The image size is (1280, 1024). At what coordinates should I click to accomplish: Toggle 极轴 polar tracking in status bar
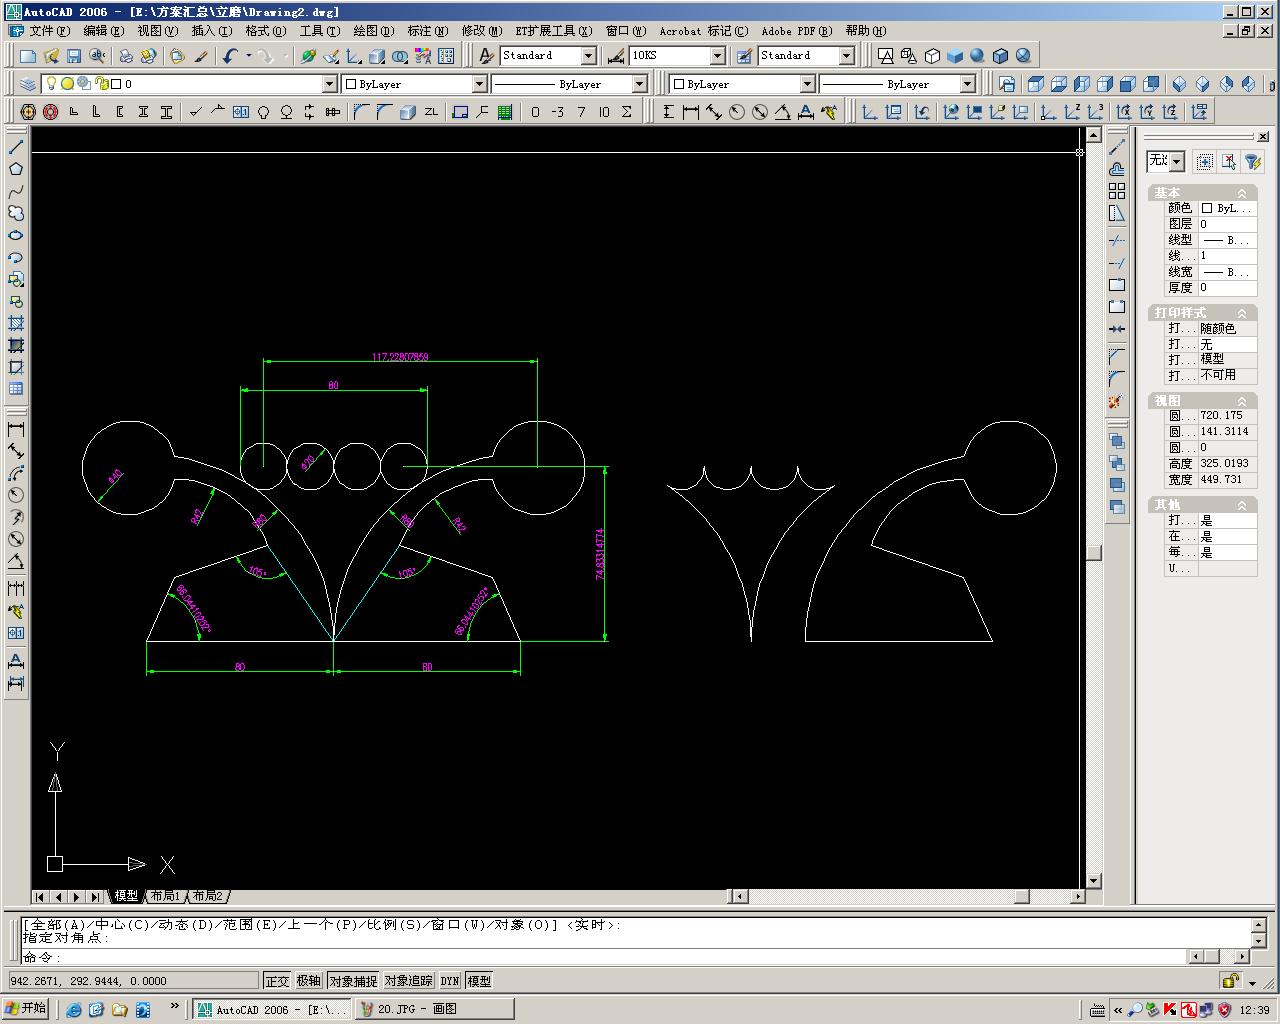[309, 981]
